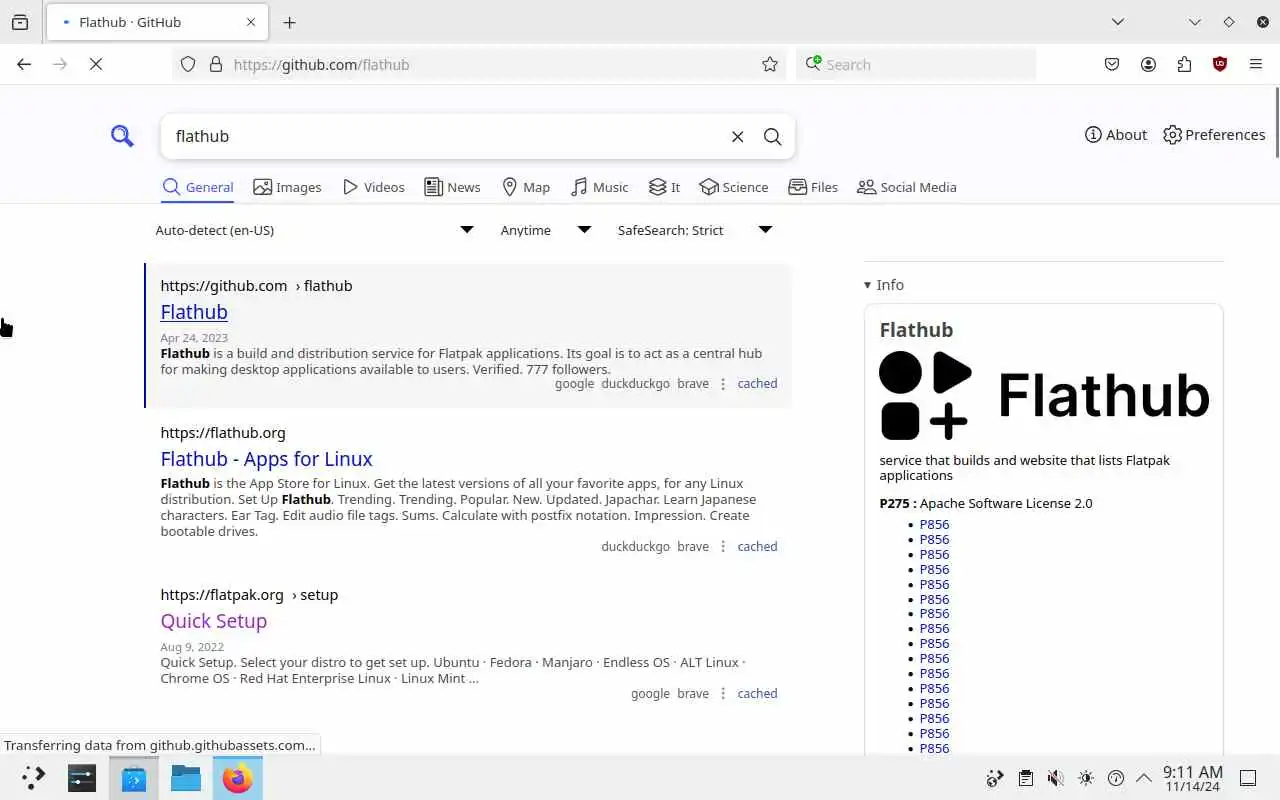Open the Dolphin file manager taskbar icon
Viewport: 1280px width, 800px height.
coord(186,777)
